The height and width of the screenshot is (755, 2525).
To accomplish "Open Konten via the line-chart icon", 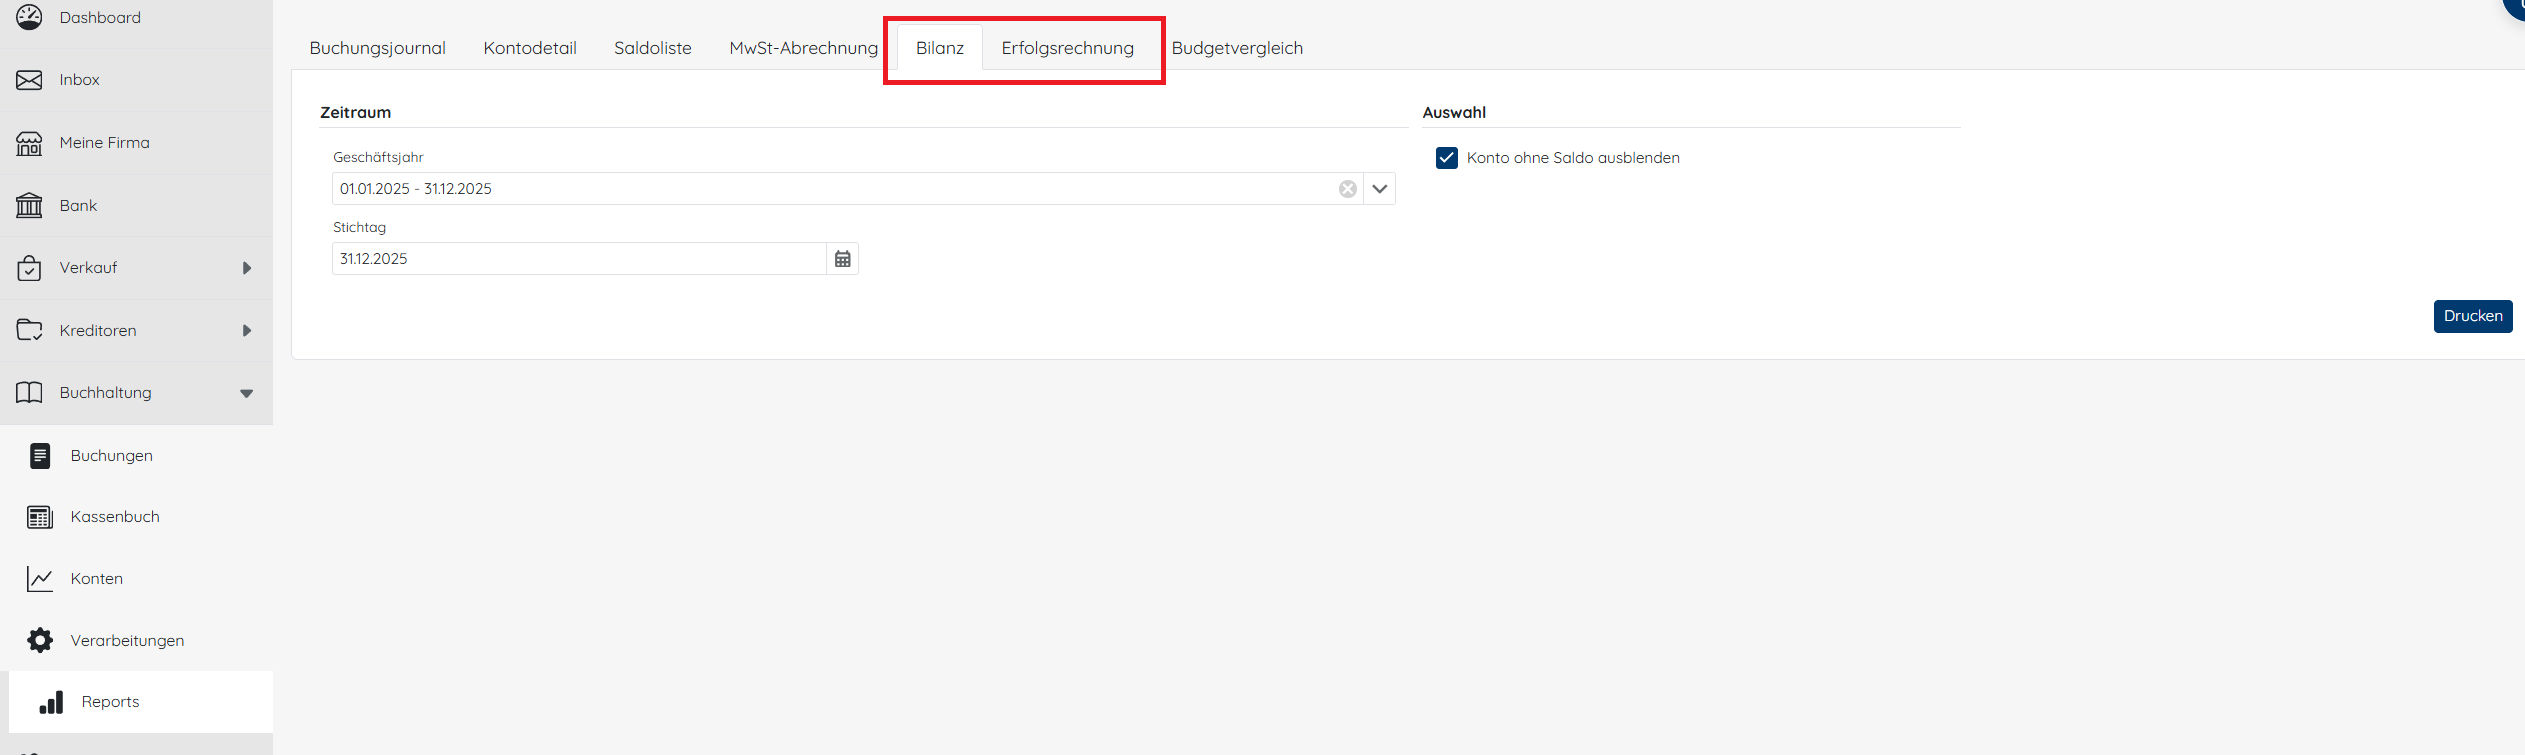I will 40,579.
